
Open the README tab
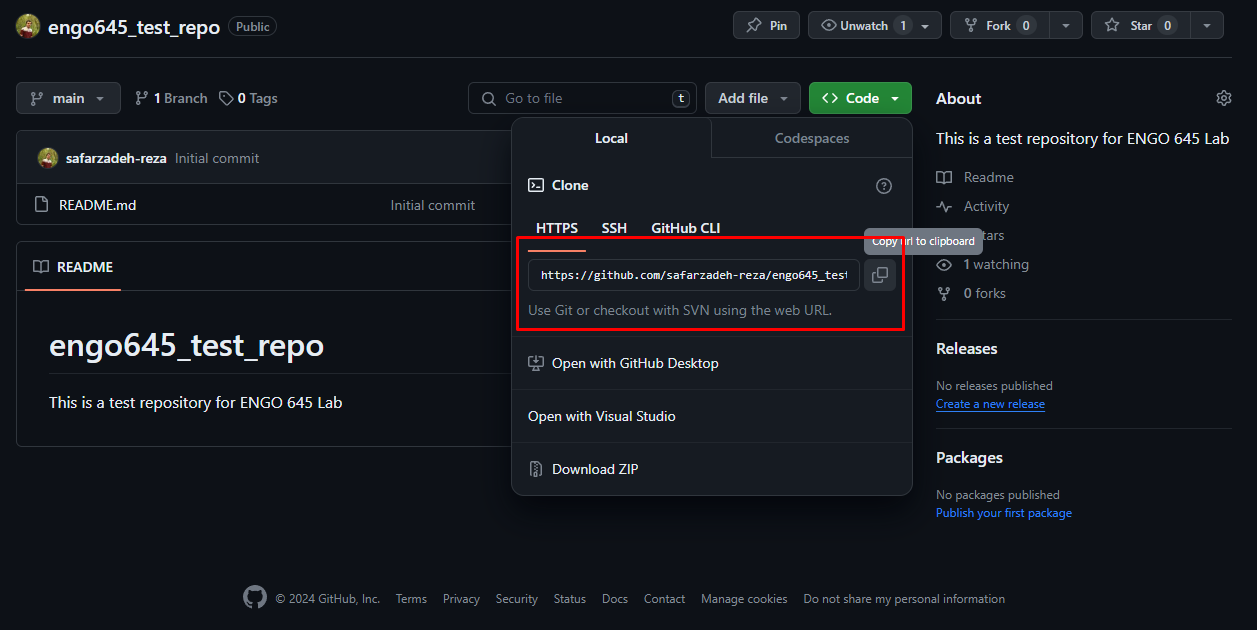(x=73, y=267)
